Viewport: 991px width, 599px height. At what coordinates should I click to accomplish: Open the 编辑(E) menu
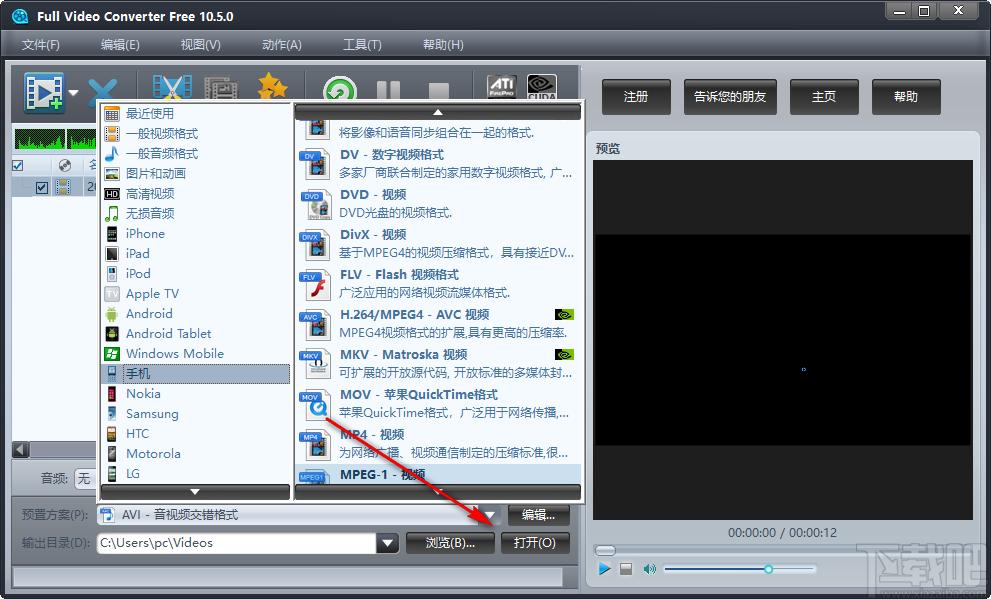tap(120, 45)
